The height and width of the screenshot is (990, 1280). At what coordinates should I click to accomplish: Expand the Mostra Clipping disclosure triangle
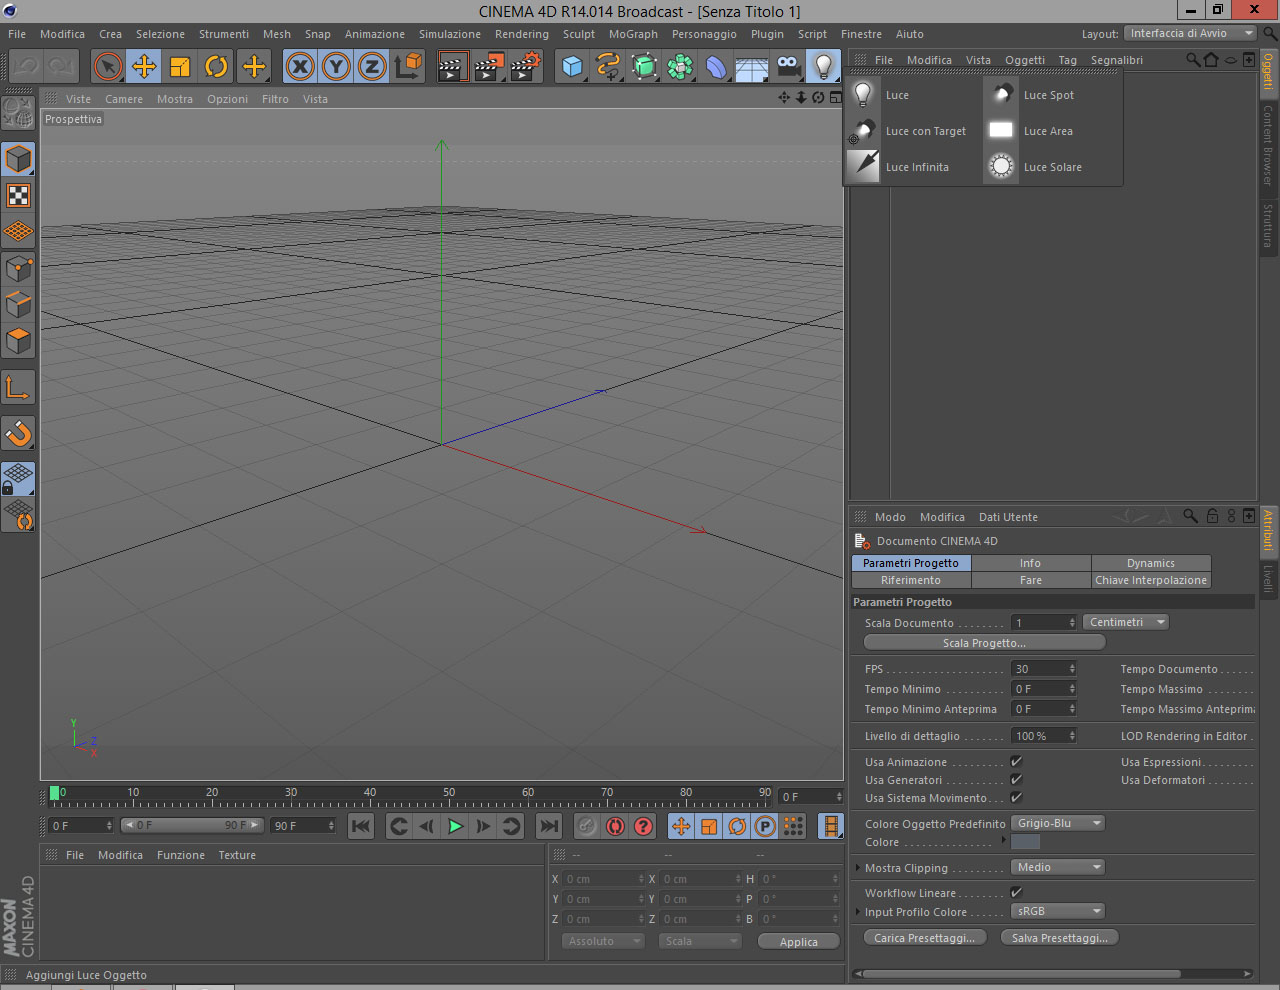[857, 868]
